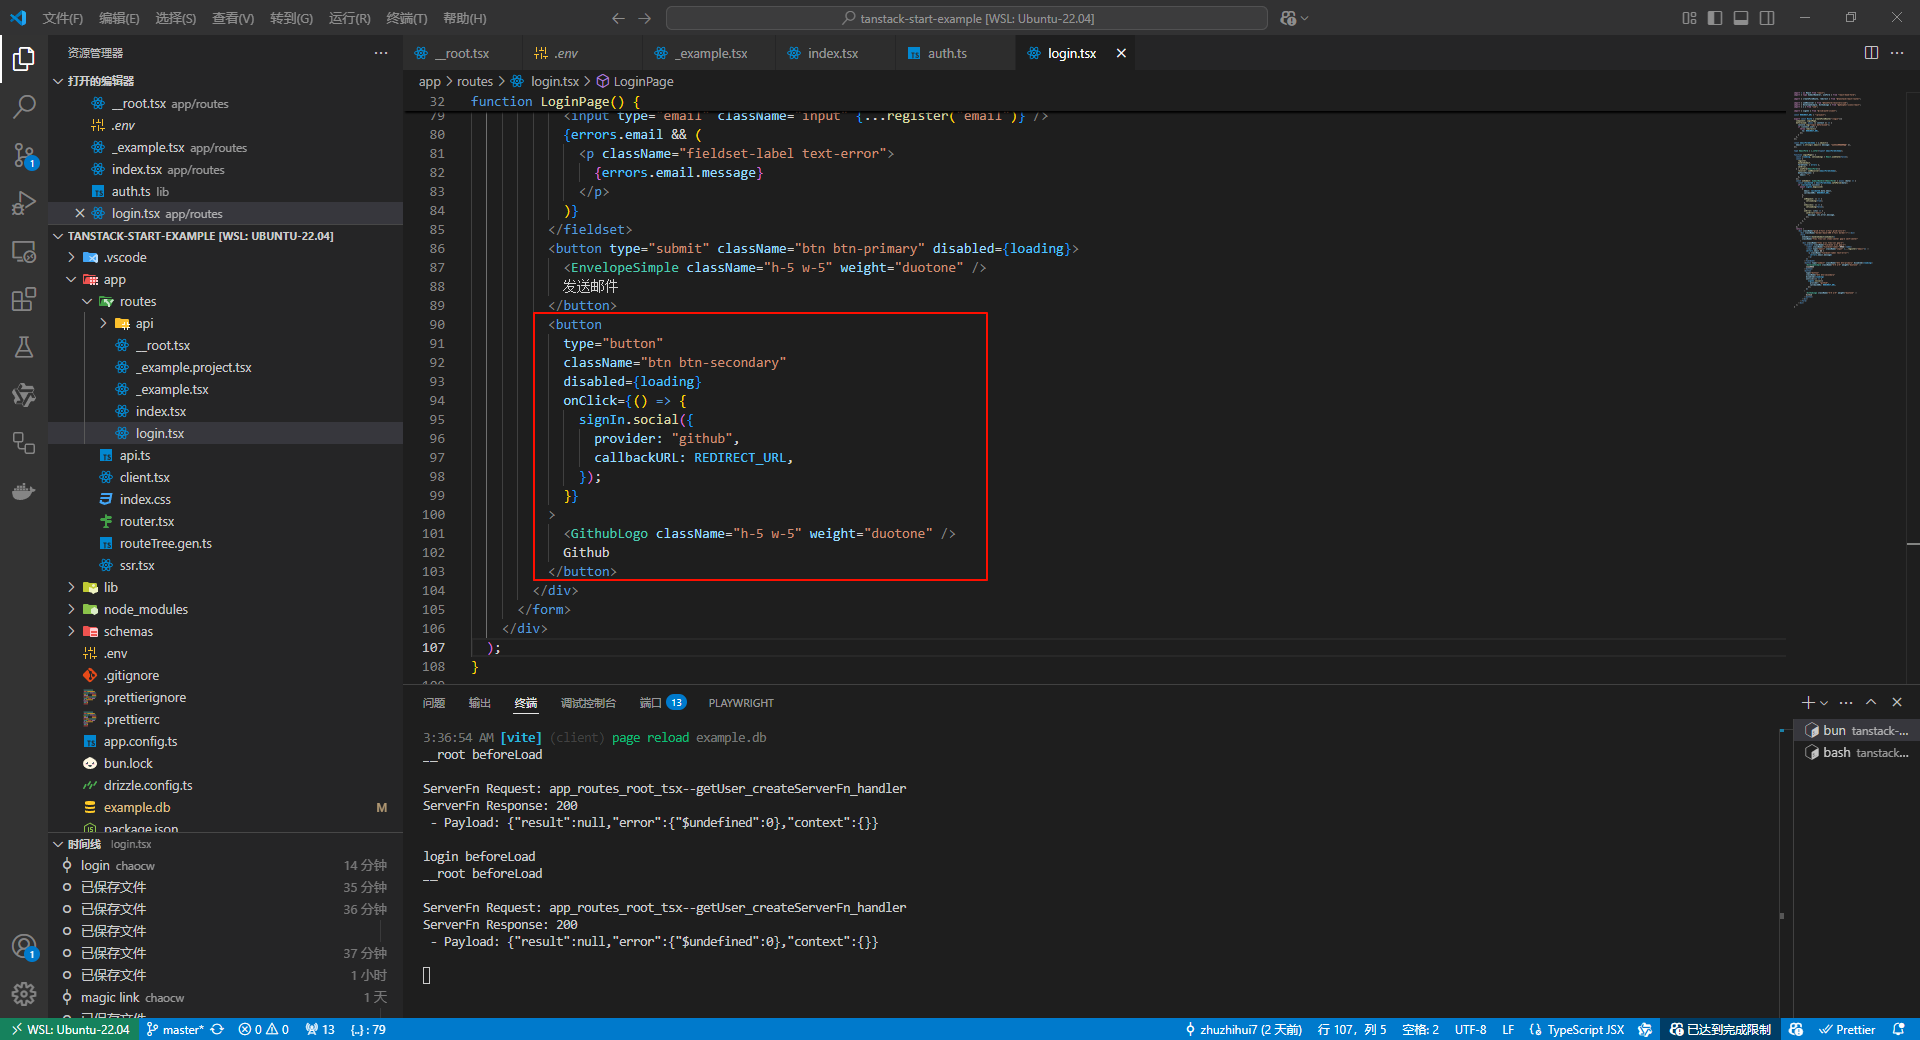Open the Explorer view in activity bar
1920x1040 pixels.
coord(24,60)
